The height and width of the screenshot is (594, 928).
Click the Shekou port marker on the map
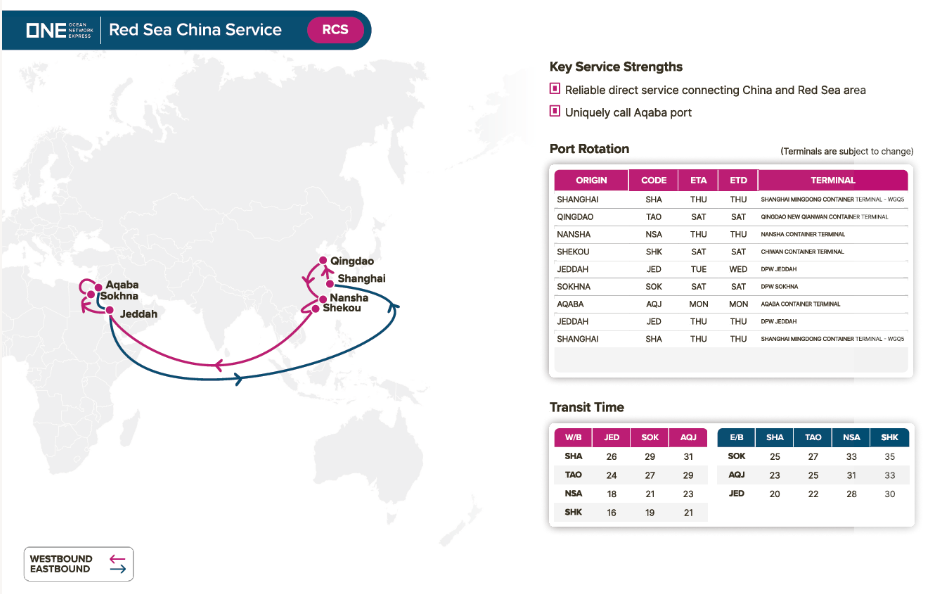(x=317, y=309)
